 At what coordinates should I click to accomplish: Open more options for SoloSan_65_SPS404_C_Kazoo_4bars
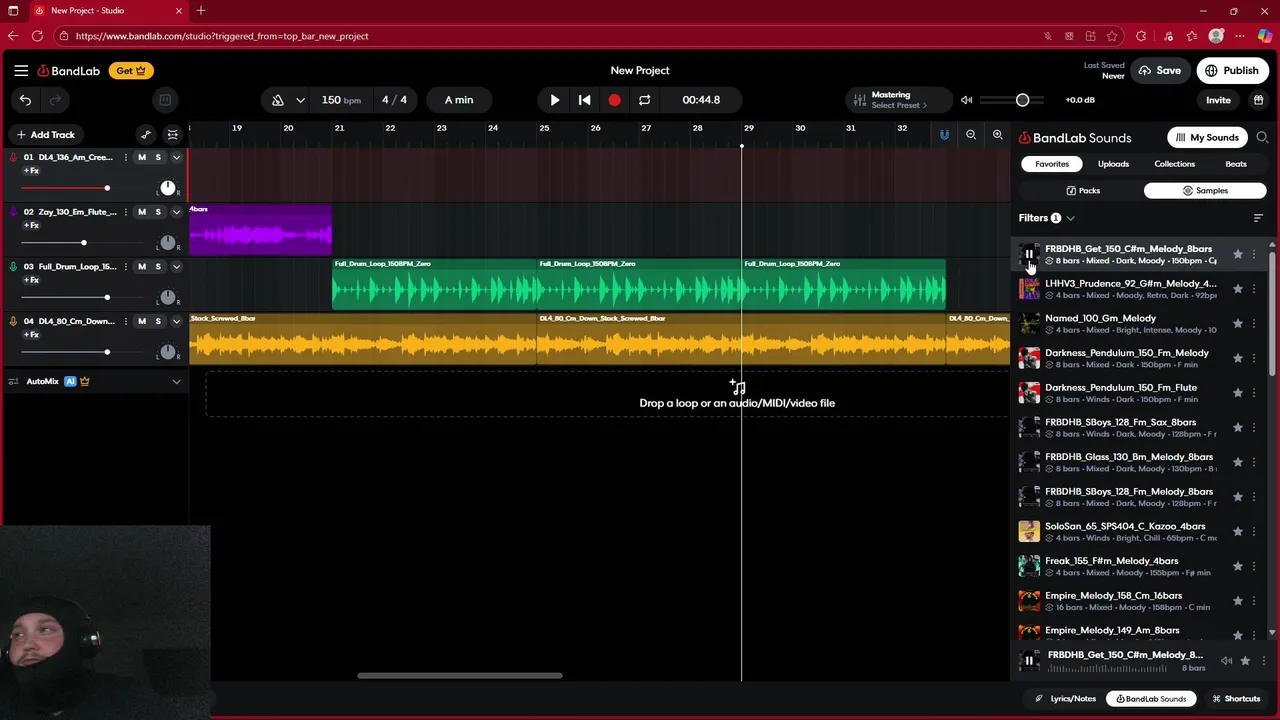[x=1254, y=531]
